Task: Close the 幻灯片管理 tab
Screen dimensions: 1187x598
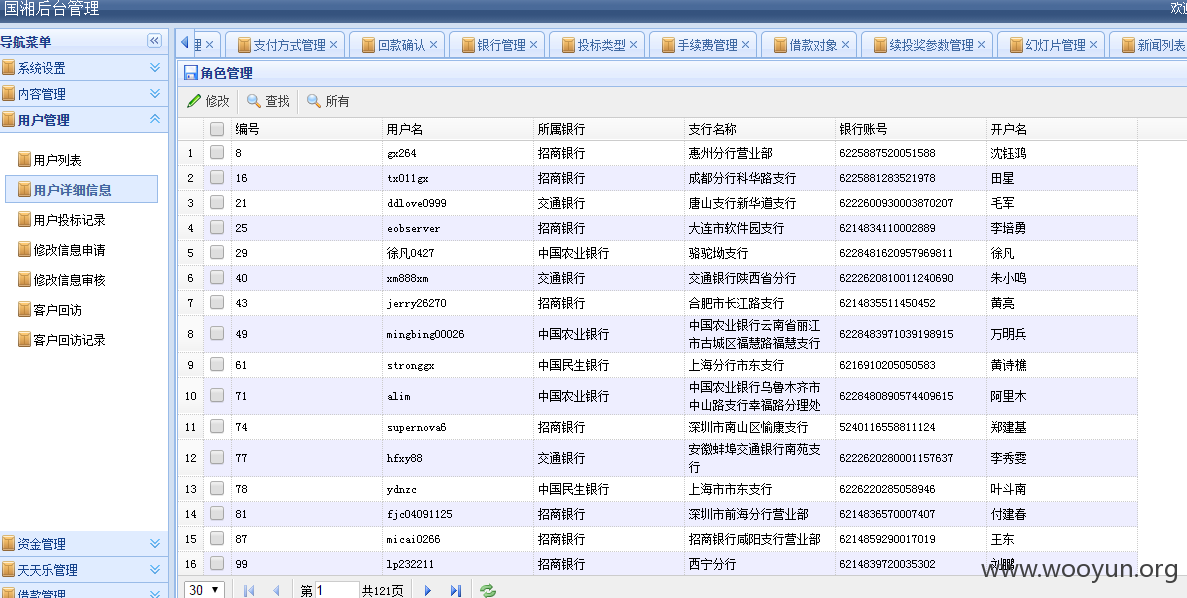Action: (x=1093, y=45)
